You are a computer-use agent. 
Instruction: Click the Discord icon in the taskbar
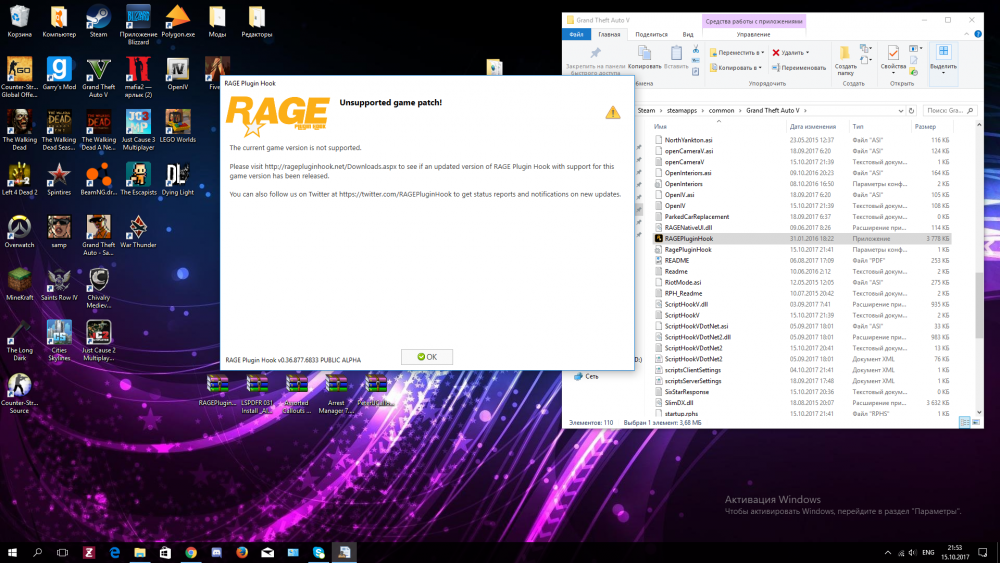point(216,552)
